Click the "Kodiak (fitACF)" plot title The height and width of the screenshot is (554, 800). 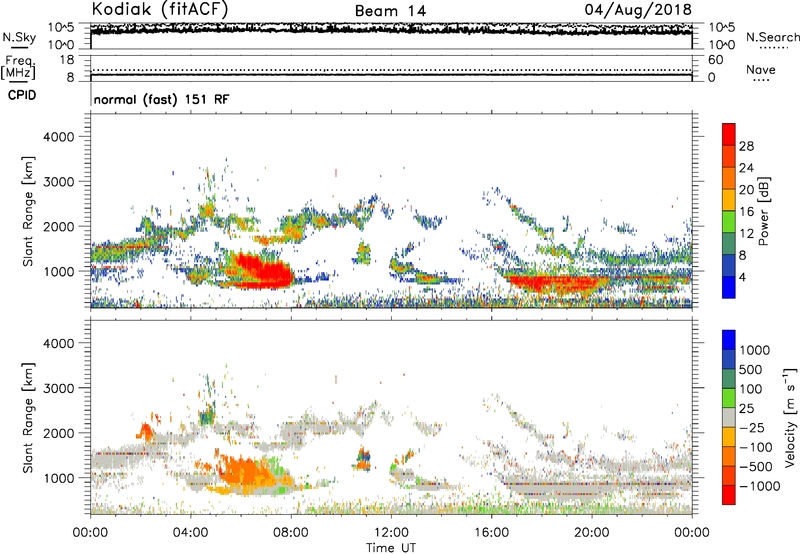point(160,9)
